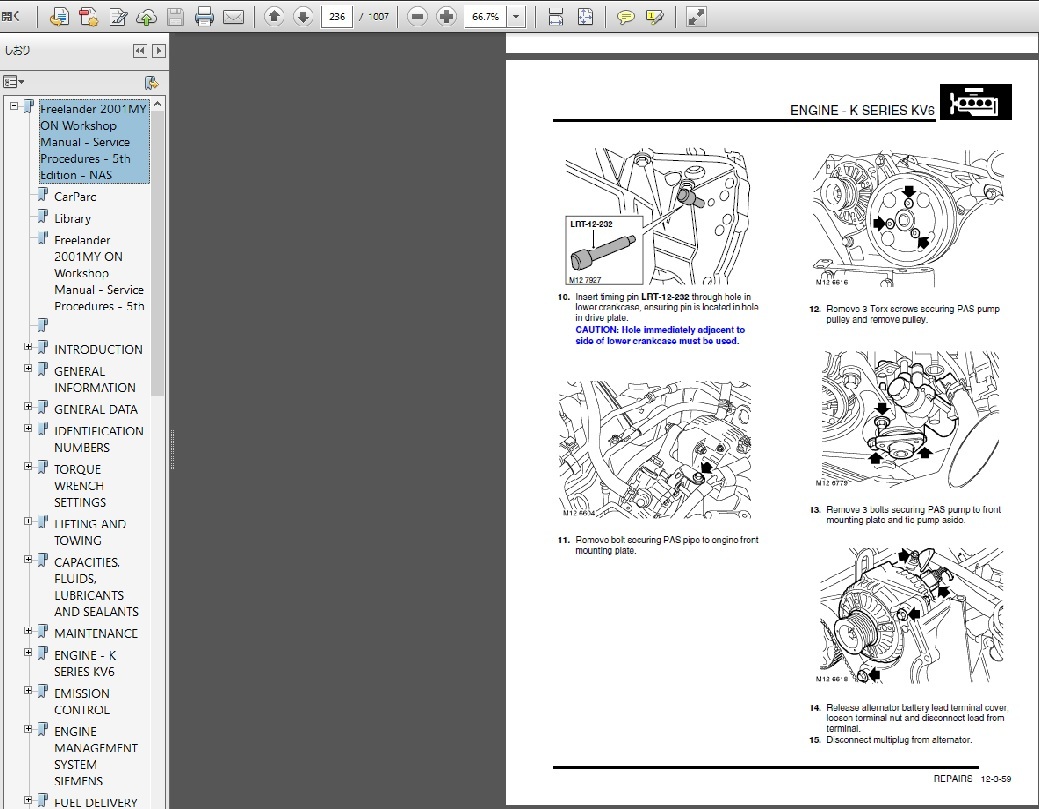Open the bookmarks options menu
This screenshot has height=809, width=1039.
click(13, 82)
